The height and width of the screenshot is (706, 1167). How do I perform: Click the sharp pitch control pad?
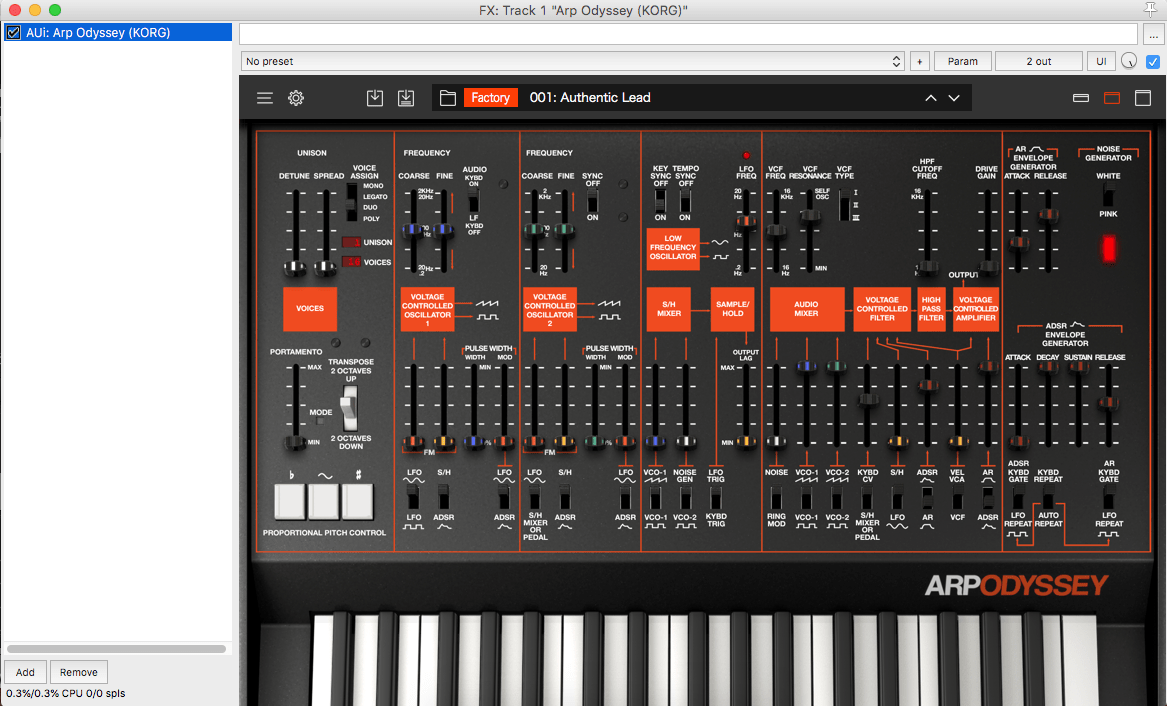(x=357, y=501)
